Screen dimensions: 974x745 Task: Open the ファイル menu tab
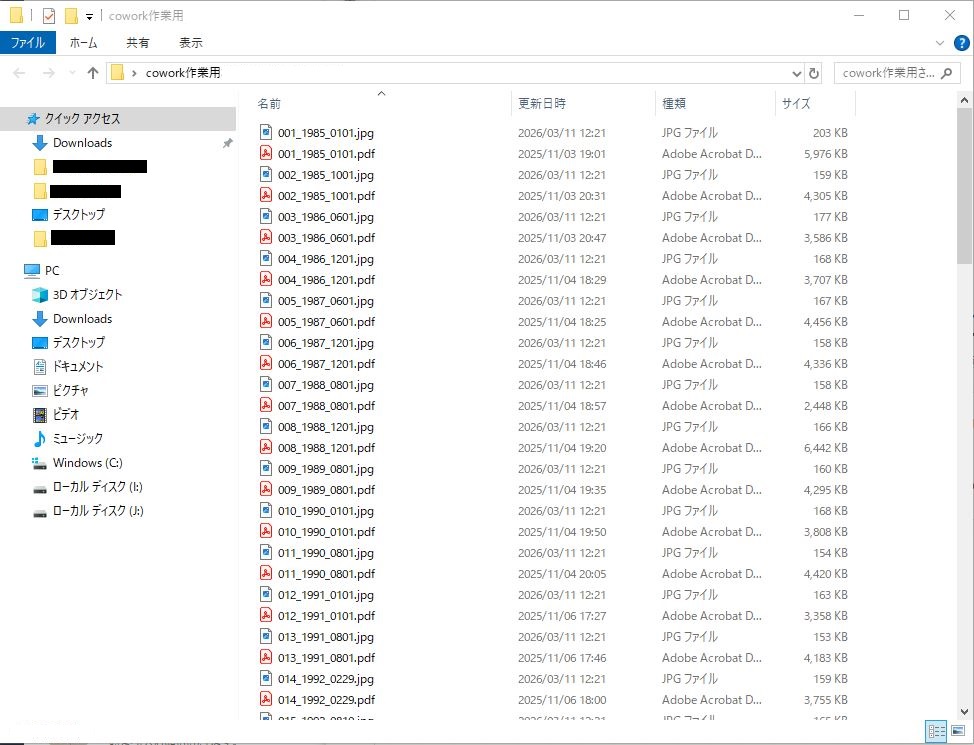click(x=27, y=43)
